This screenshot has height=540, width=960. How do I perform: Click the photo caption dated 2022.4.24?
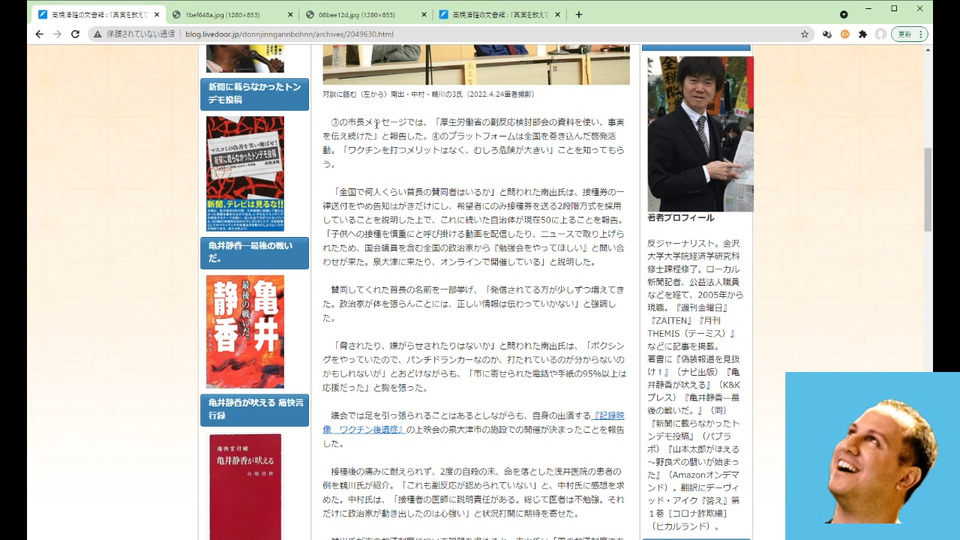pyautogui.click(x=429, y=94)
